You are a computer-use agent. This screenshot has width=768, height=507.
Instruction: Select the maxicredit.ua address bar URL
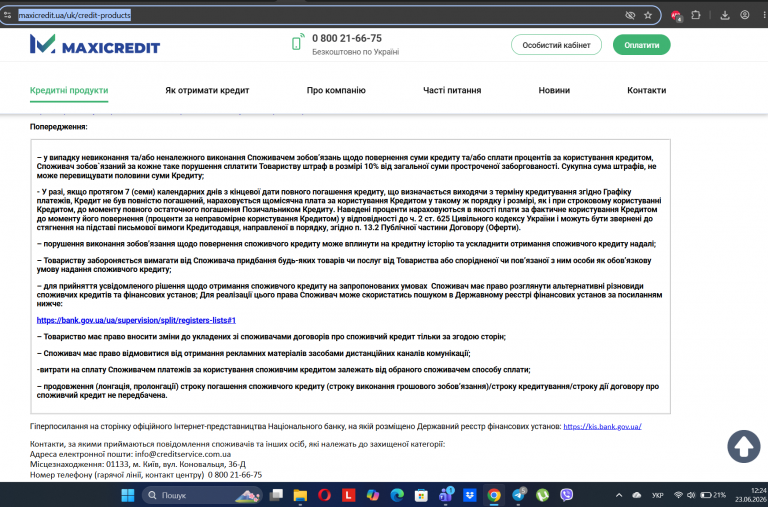pos(74,15)
